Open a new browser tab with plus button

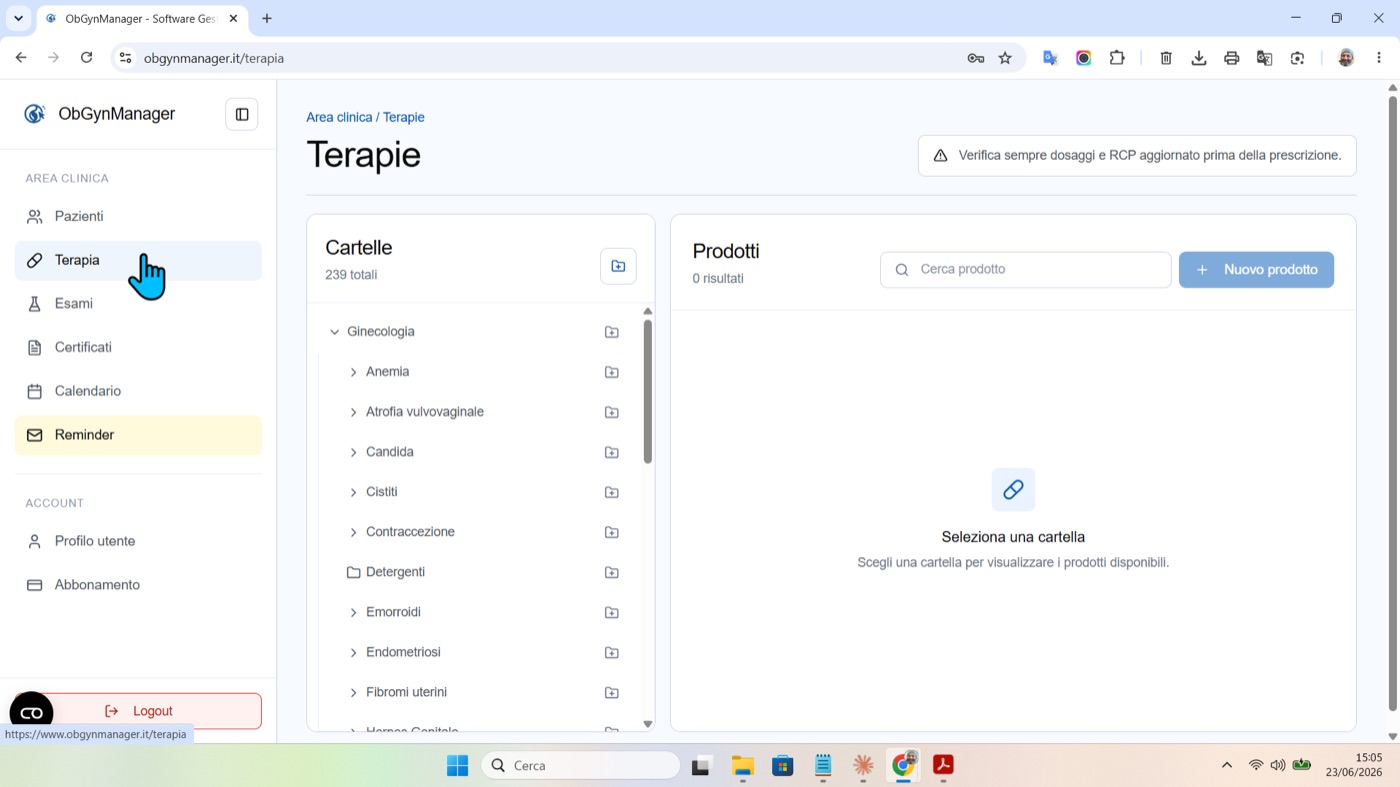click(x=267, y=18)
